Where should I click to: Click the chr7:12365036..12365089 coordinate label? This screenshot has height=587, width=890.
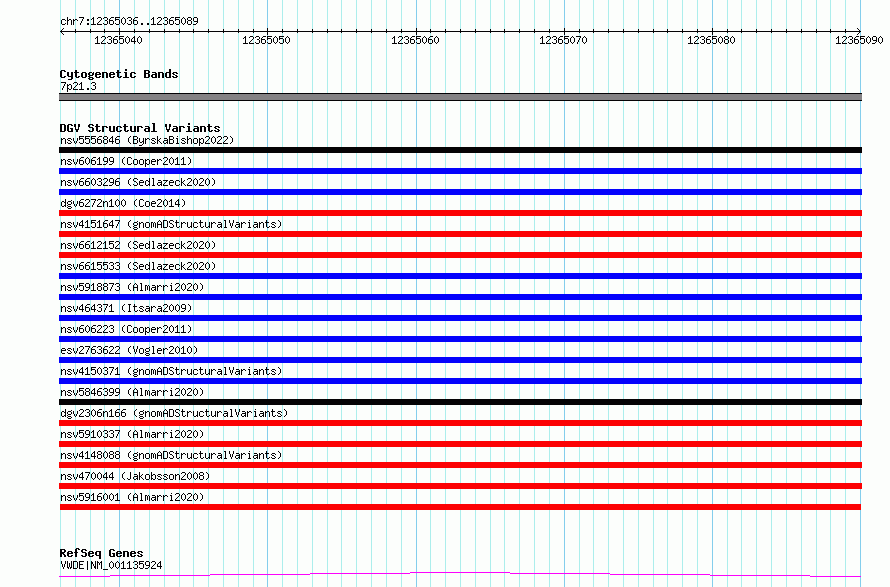tap(129, 21)
